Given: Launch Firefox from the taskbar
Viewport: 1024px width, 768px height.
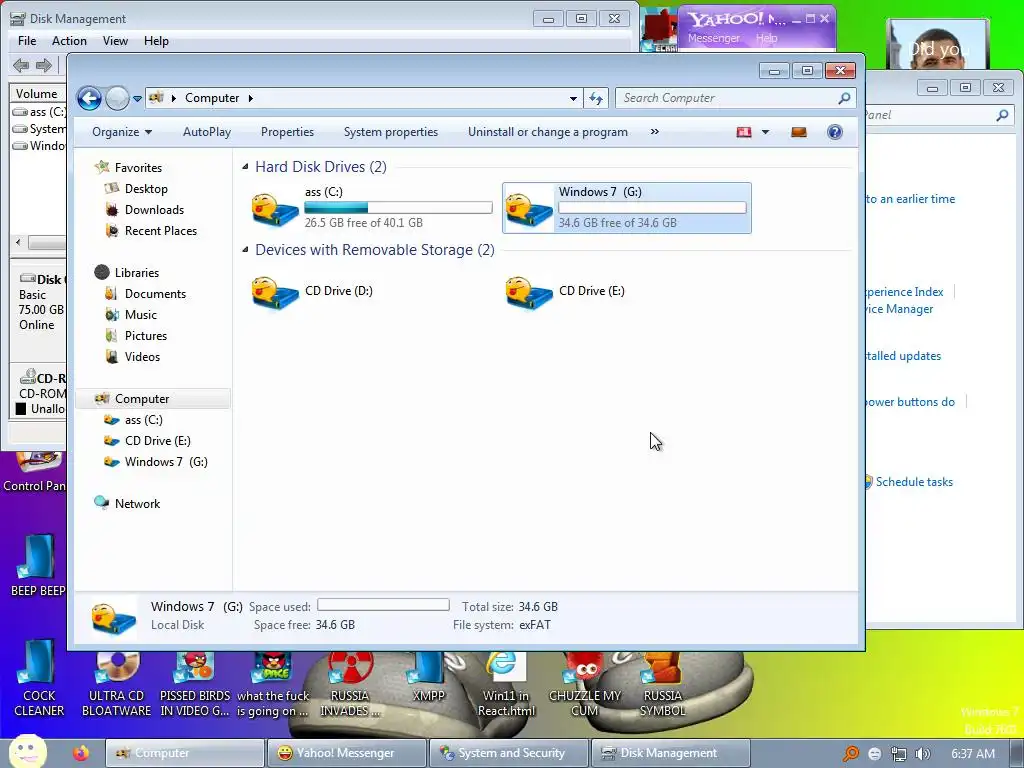Looking at the screenshot, I should tap(81, 754).
